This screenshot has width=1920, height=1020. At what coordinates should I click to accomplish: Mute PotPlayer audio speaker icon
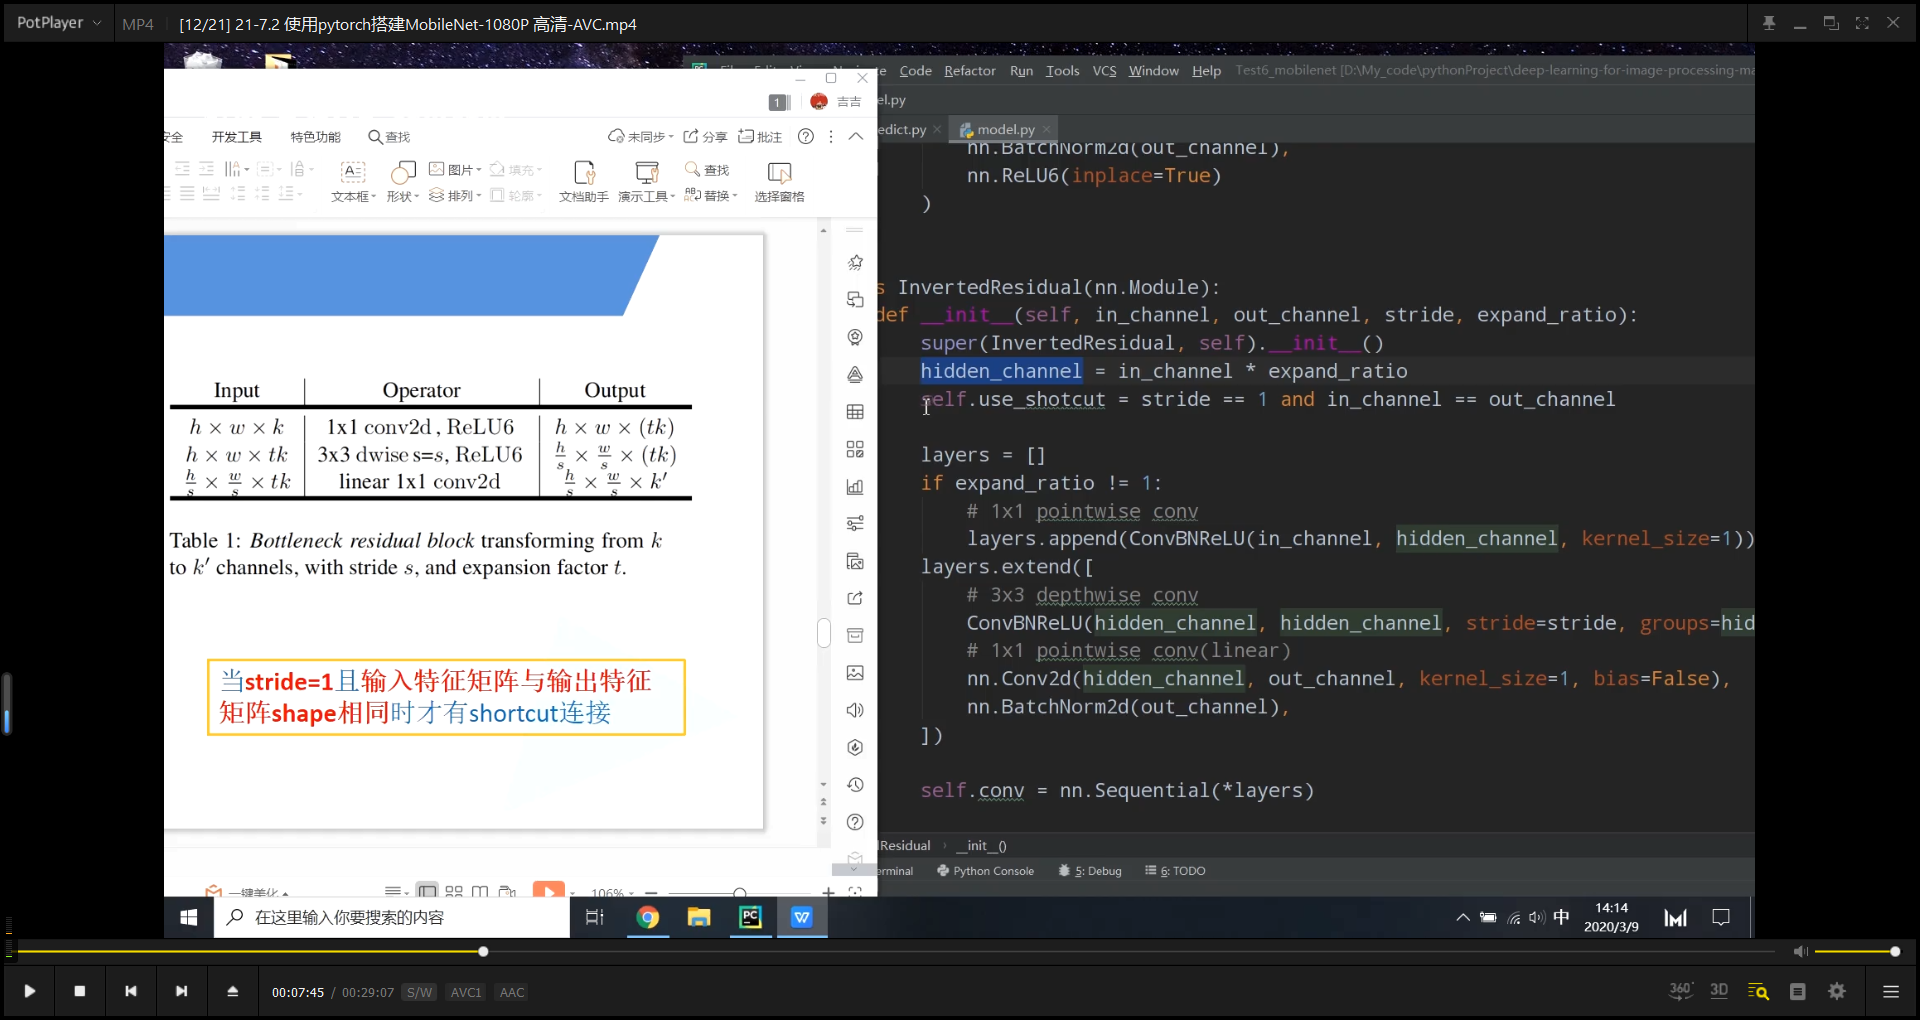(x=1800, y=951)
